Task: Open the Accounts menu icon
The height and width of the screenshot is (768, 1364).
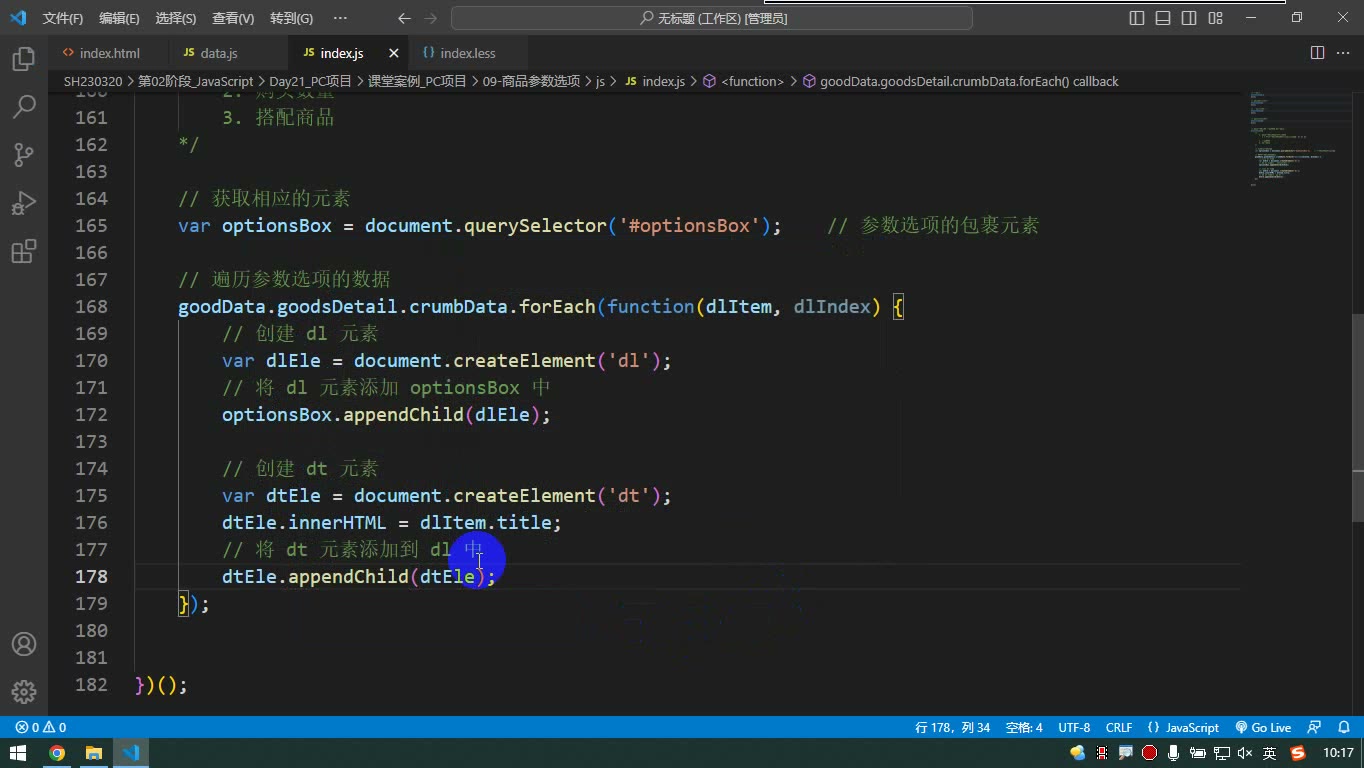Action: point(23,644)
